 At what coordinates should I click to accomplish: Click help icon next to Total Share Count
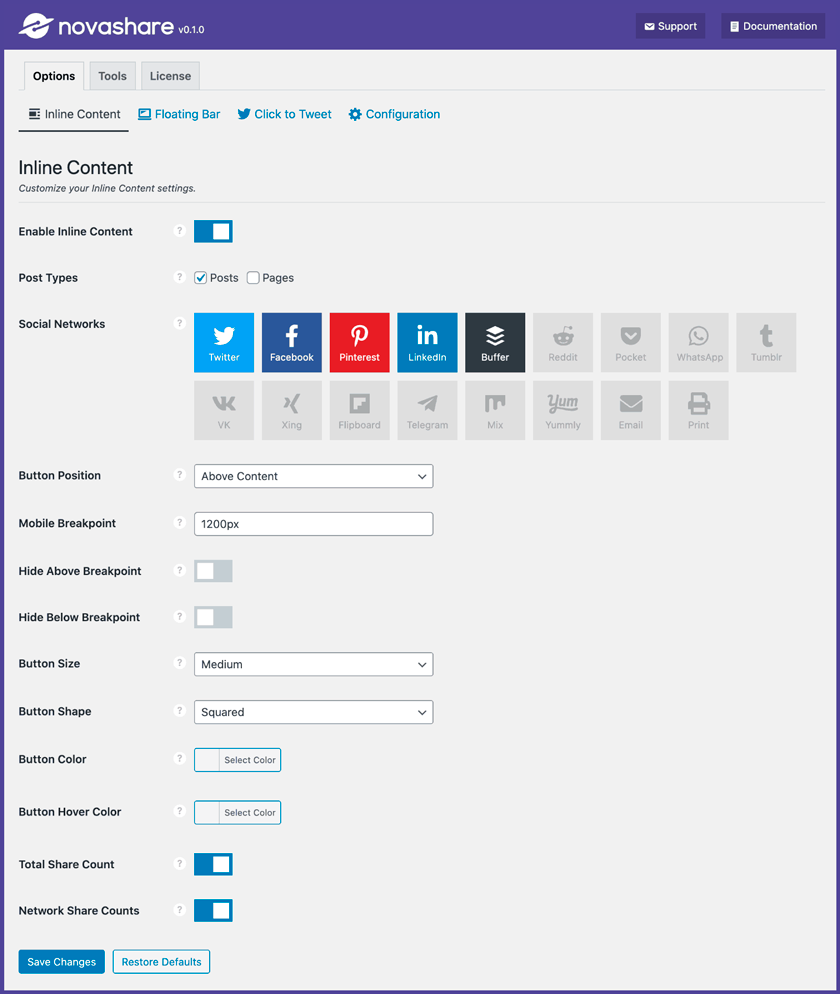pyautogui.click(x=179, y=863)
